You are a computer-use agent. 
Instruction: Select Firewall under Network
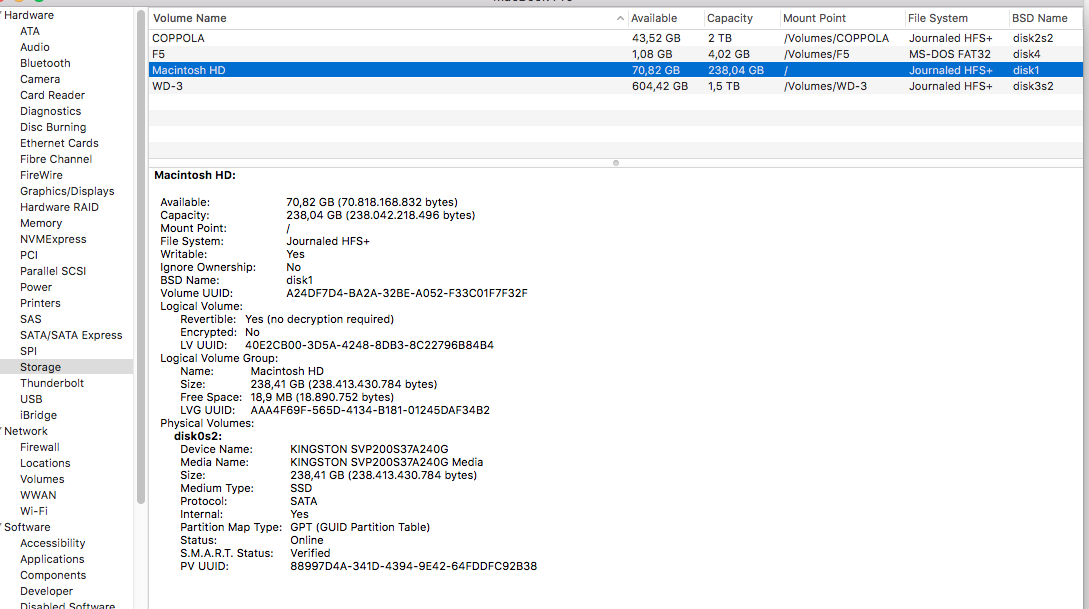point(40,447)
